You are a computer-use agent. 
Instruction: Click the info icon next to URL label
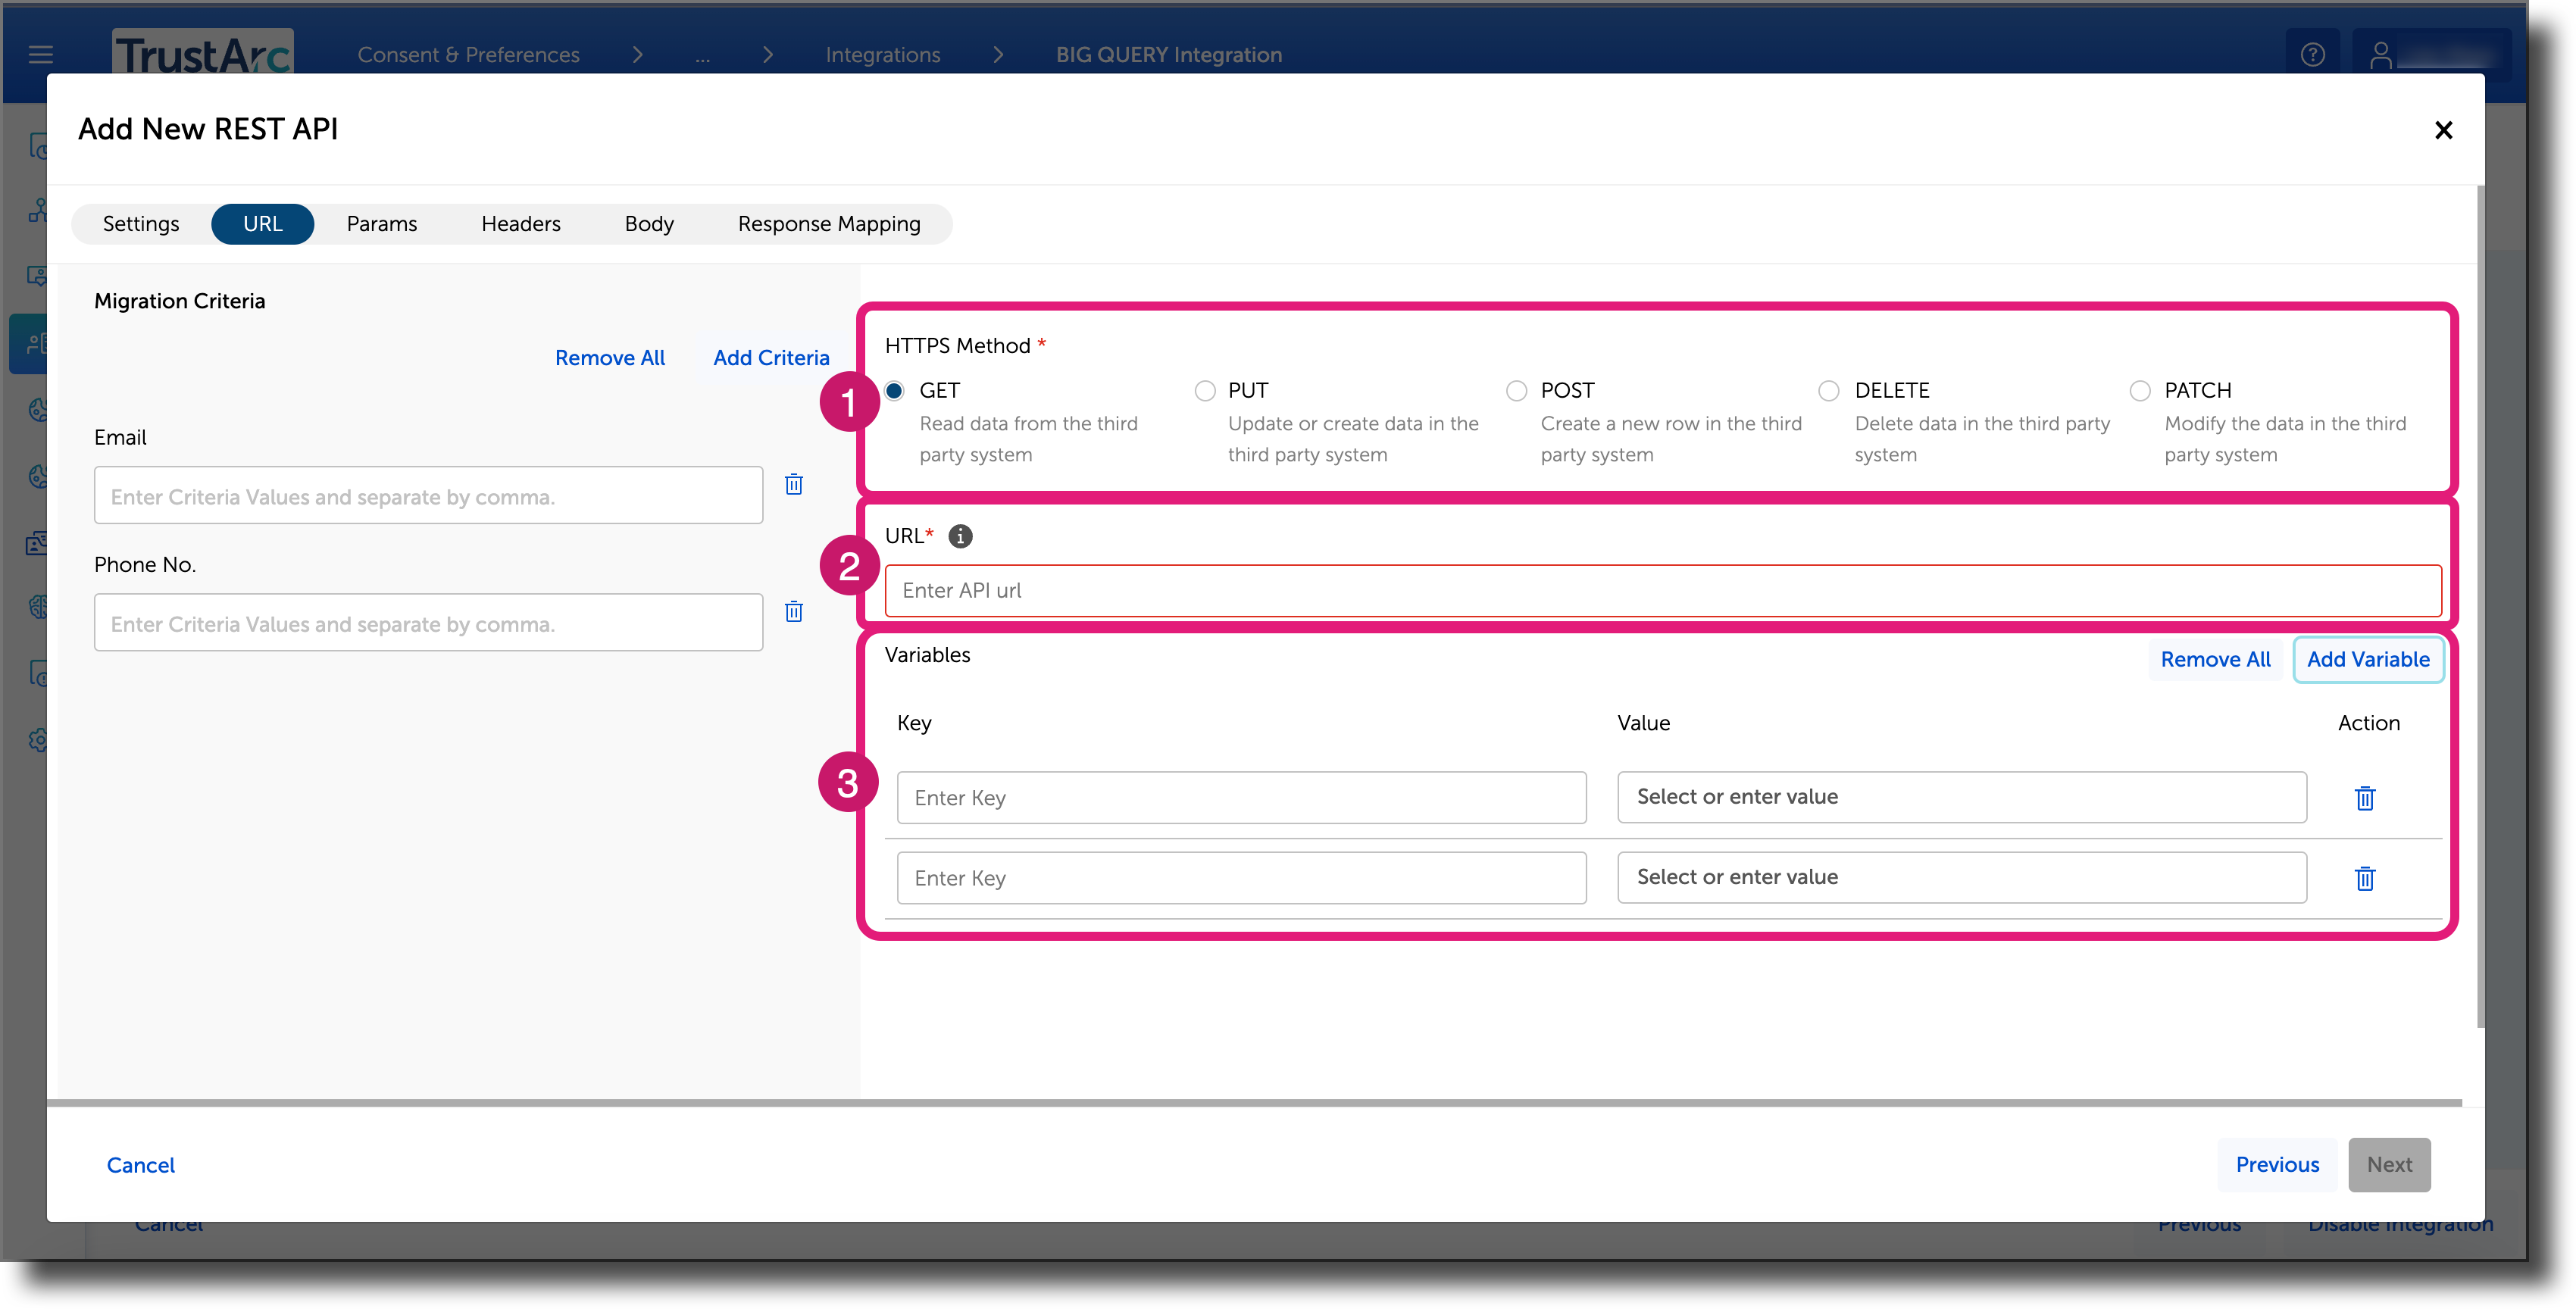960,537
